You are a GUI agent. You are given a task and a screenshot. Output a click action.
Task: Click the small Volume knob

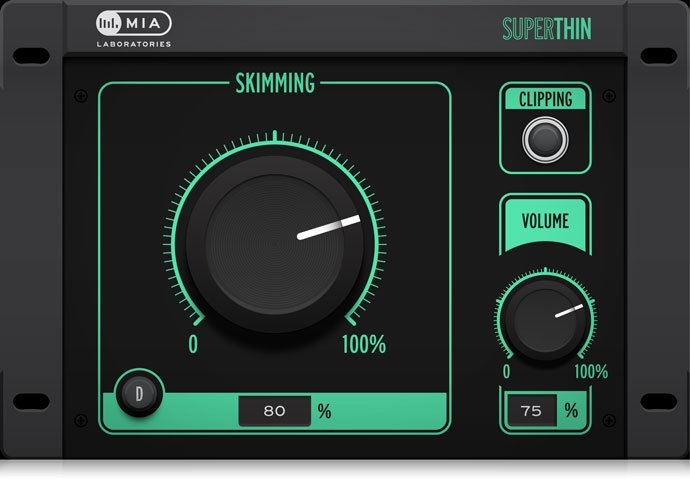tap(545, 320)
